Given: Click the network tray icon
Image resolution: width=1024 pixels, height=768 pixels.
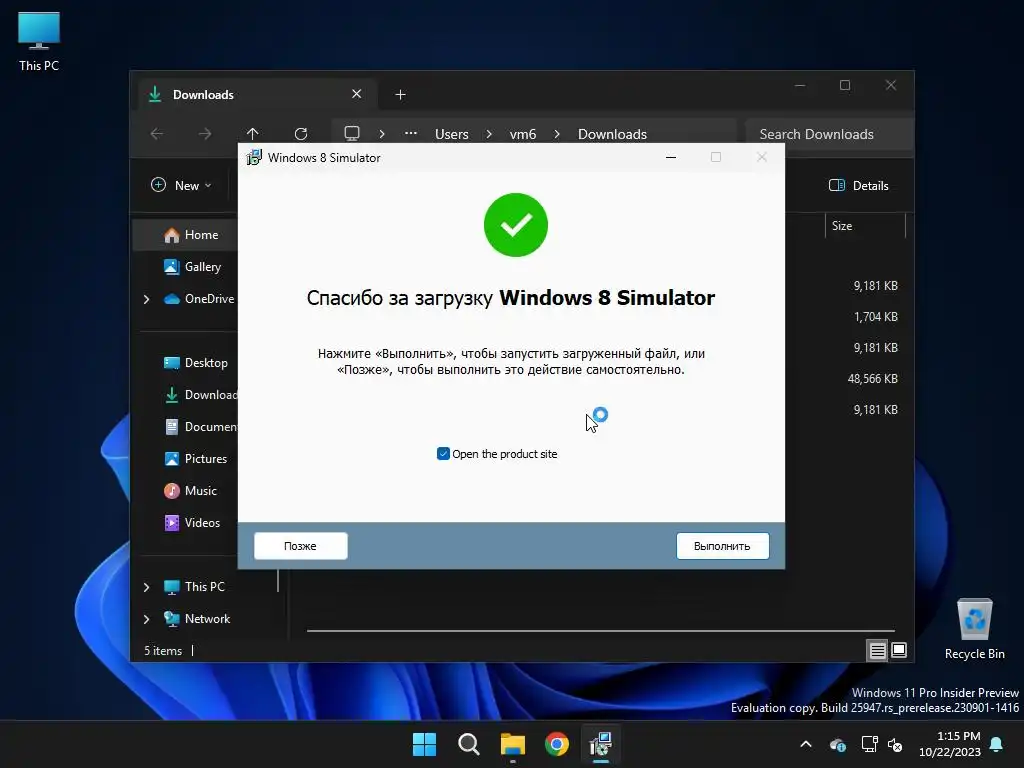Looking at the screenshot, I should pyautogui.click(x=869, y=744).
